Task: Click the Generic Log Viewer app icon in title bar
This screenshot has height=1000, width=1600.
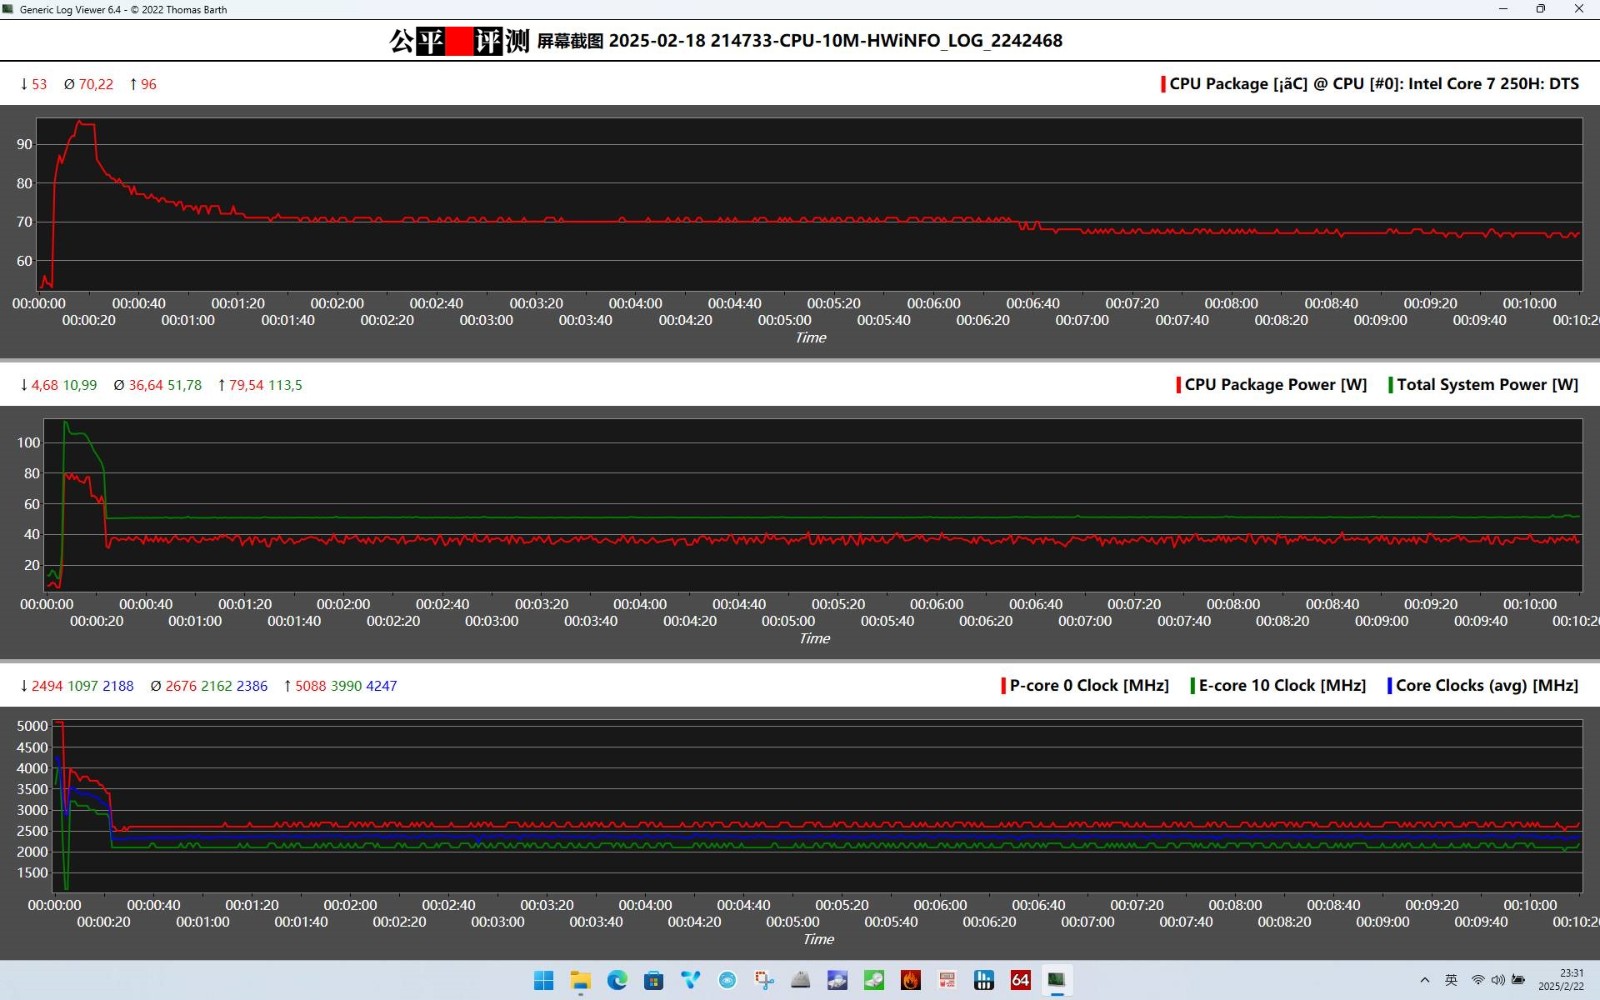Action: pyautogui.click(x=9, y=9)
